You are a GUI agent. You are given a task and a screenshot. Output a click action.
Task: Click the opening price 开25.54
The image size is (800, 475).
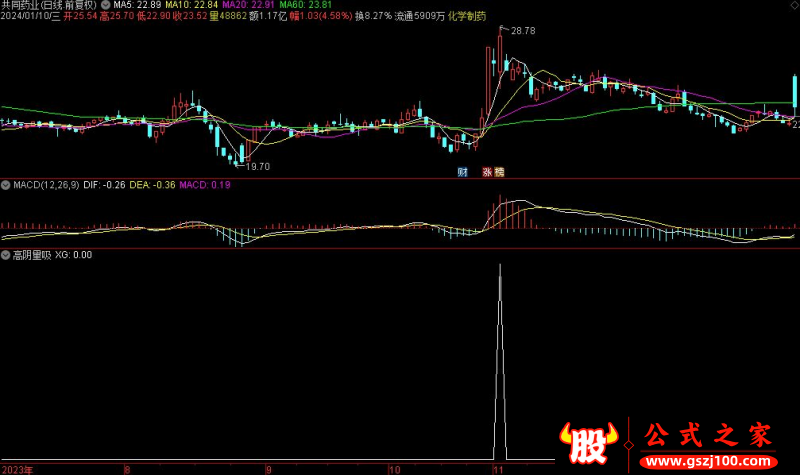pos(80,16)
